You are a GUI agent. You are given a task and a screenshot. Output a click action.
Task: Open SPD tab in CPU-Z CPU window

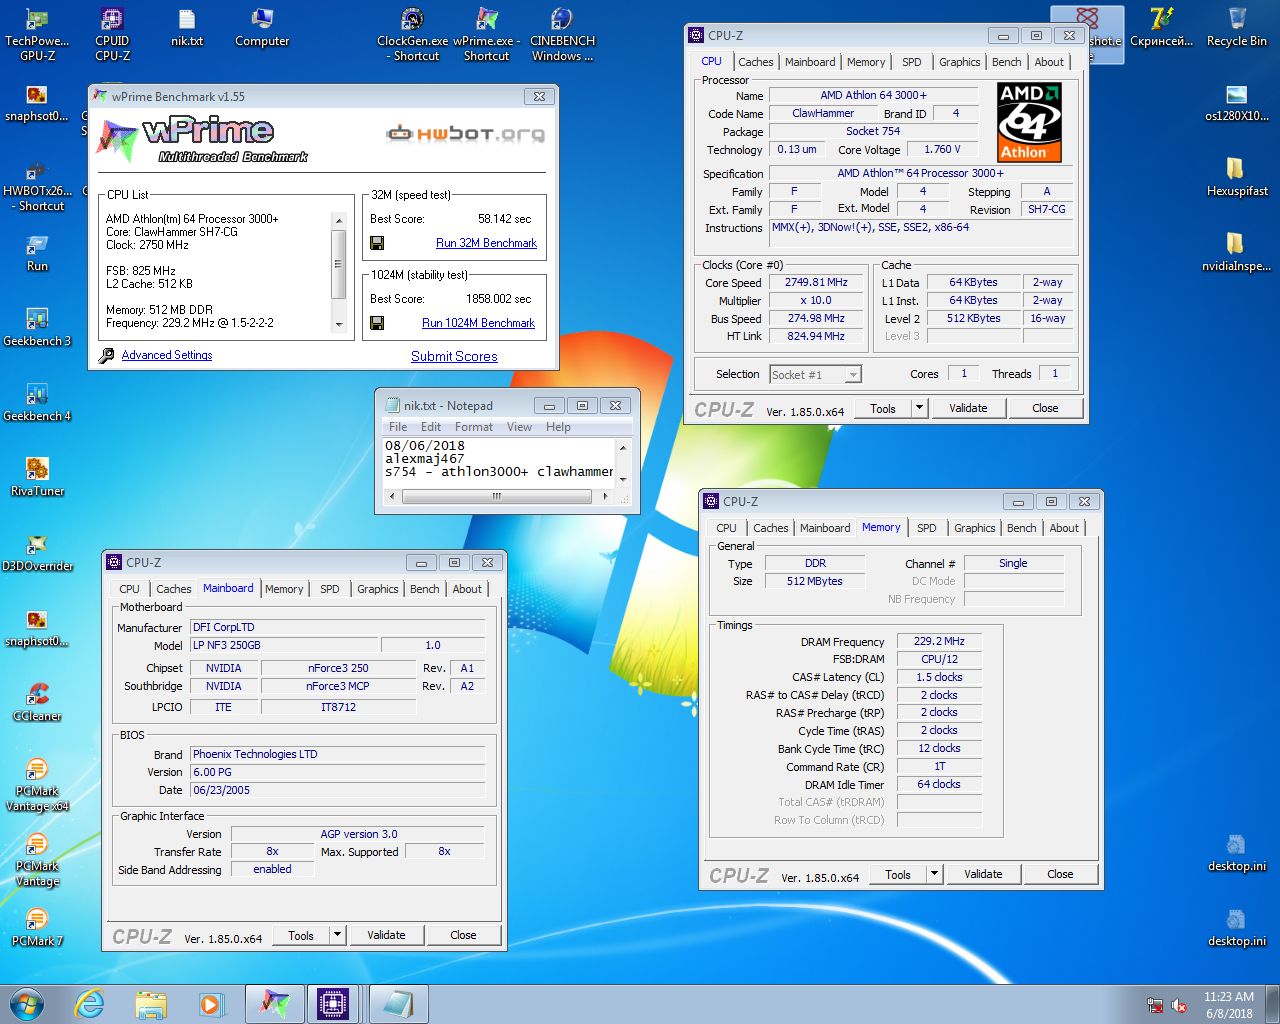click(912, 62)
